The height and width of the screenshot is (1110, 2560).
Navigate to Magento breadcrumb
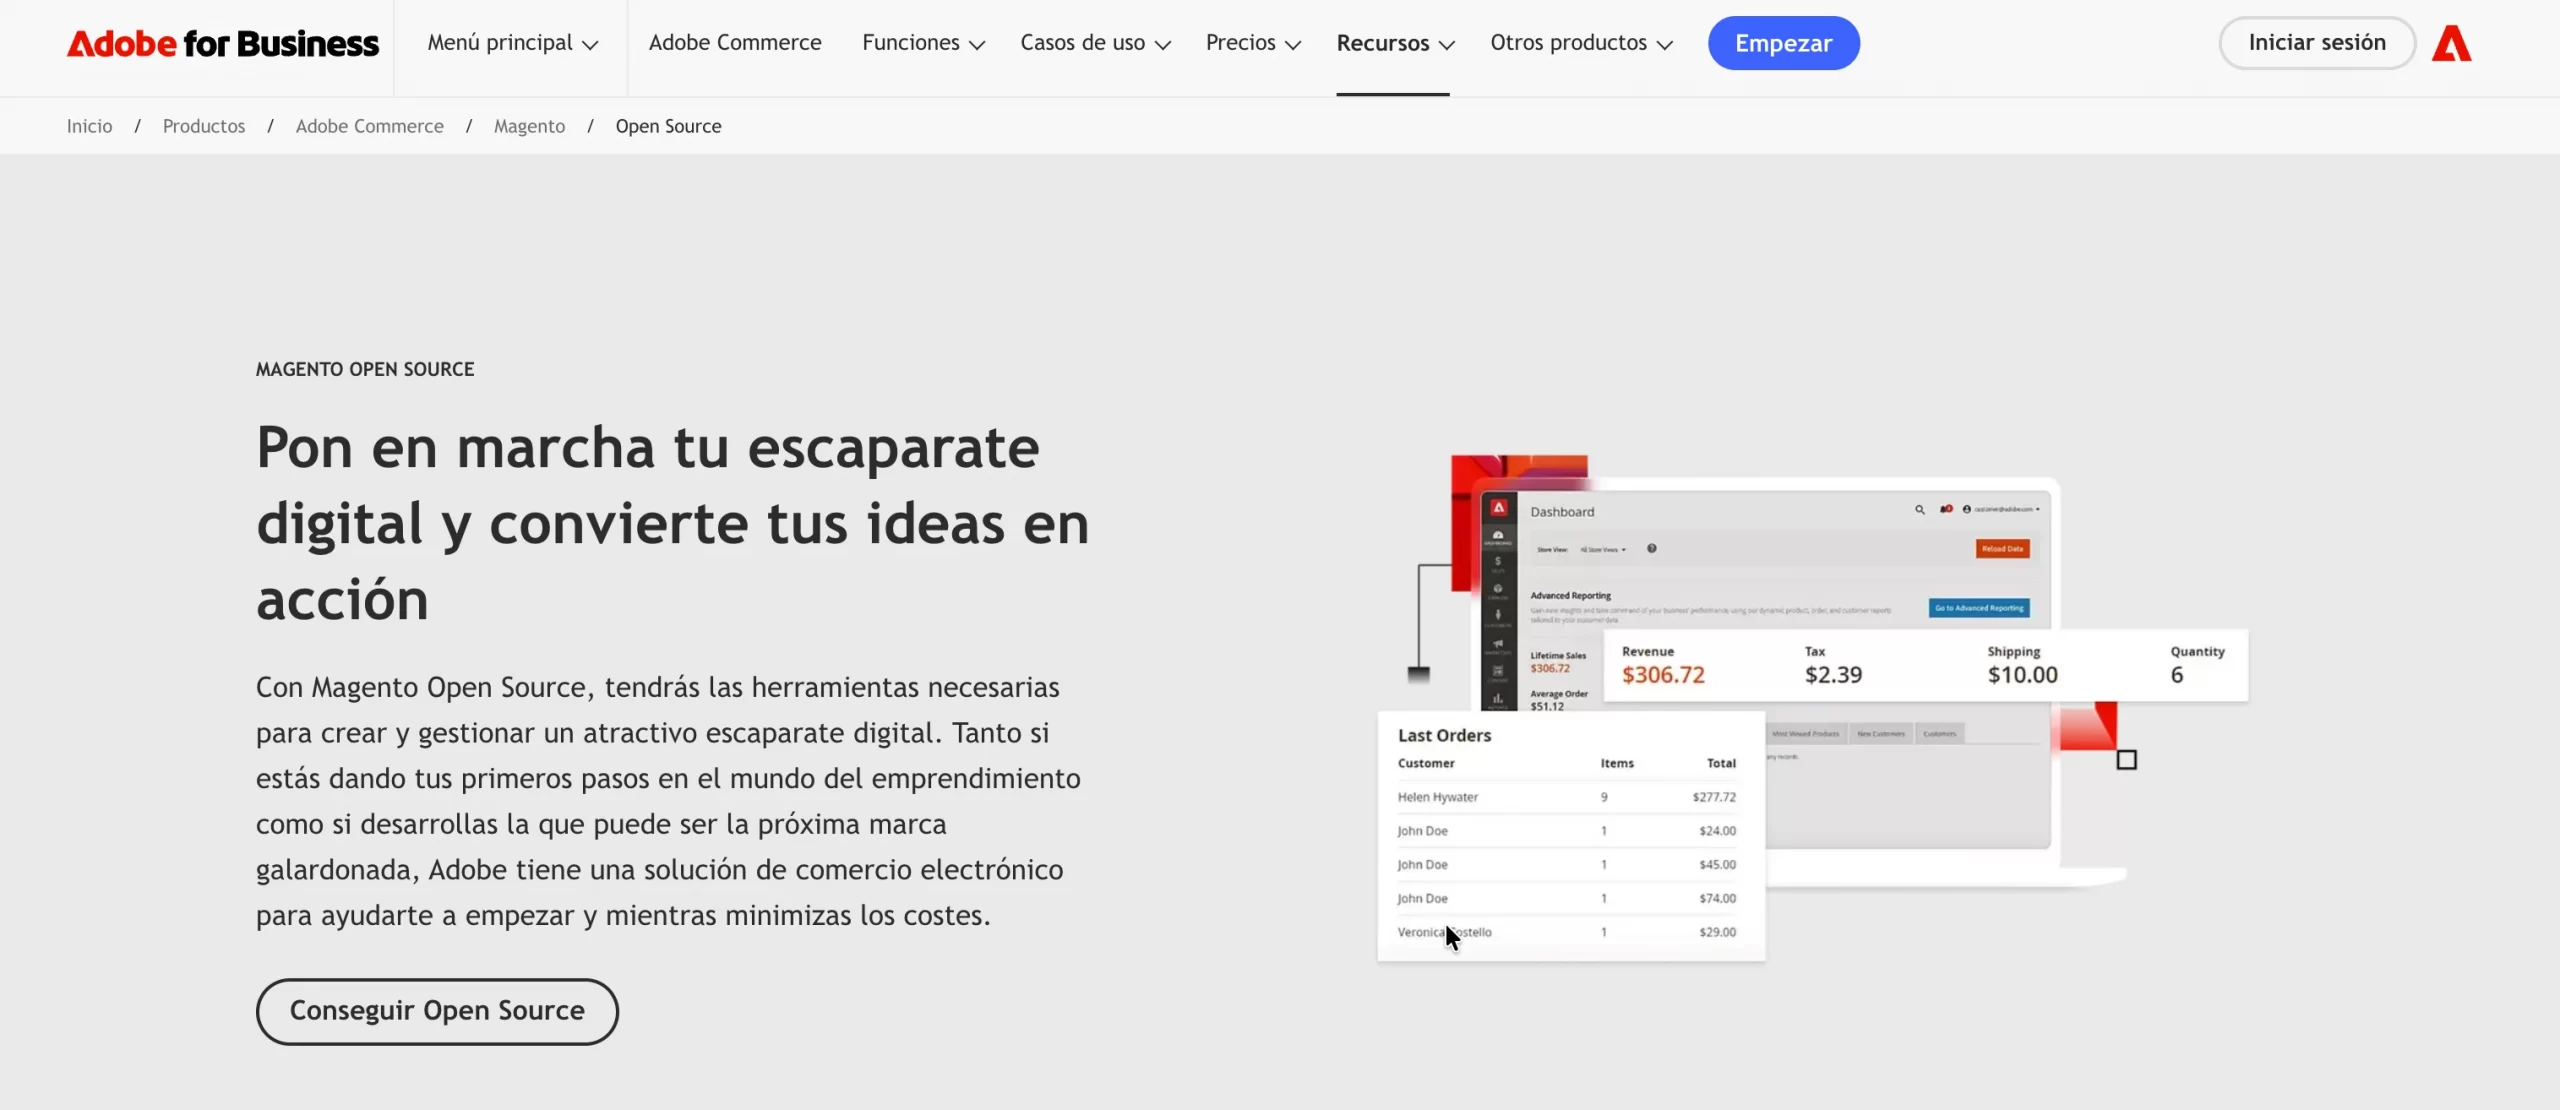tap(529, 126)
